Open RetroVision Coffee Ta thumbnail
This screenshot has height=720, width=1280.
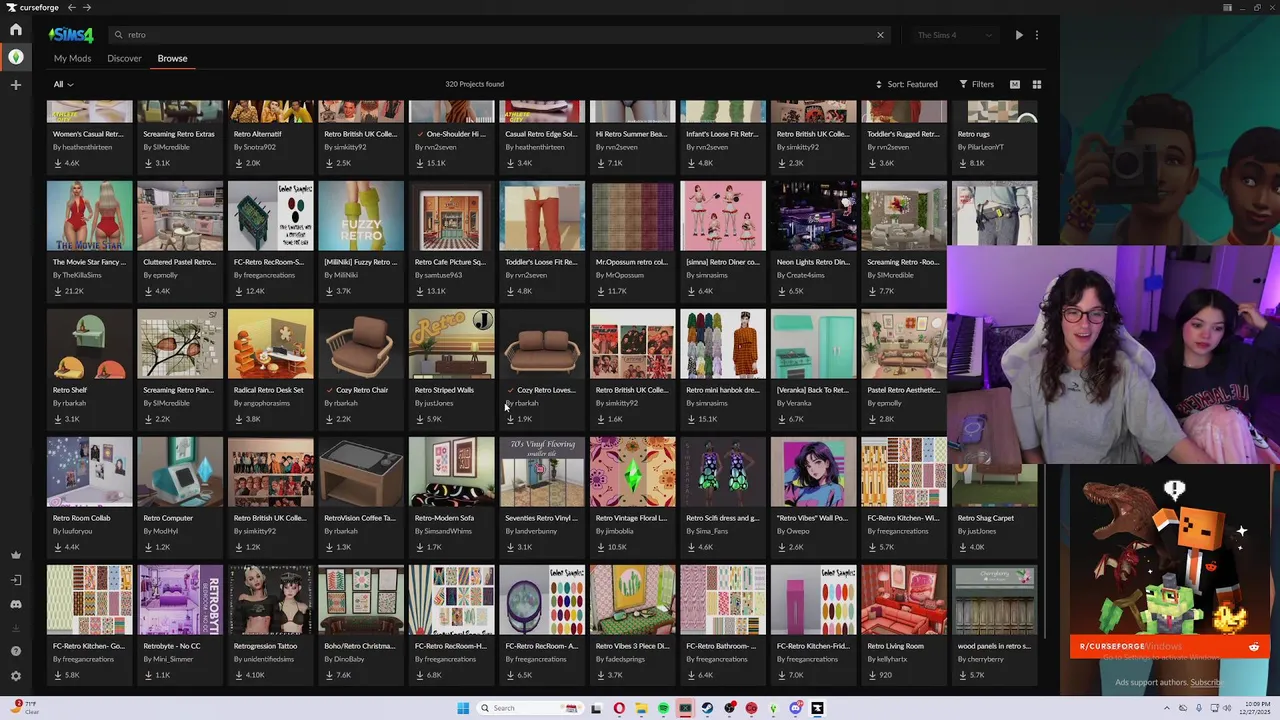pos(361,471)
